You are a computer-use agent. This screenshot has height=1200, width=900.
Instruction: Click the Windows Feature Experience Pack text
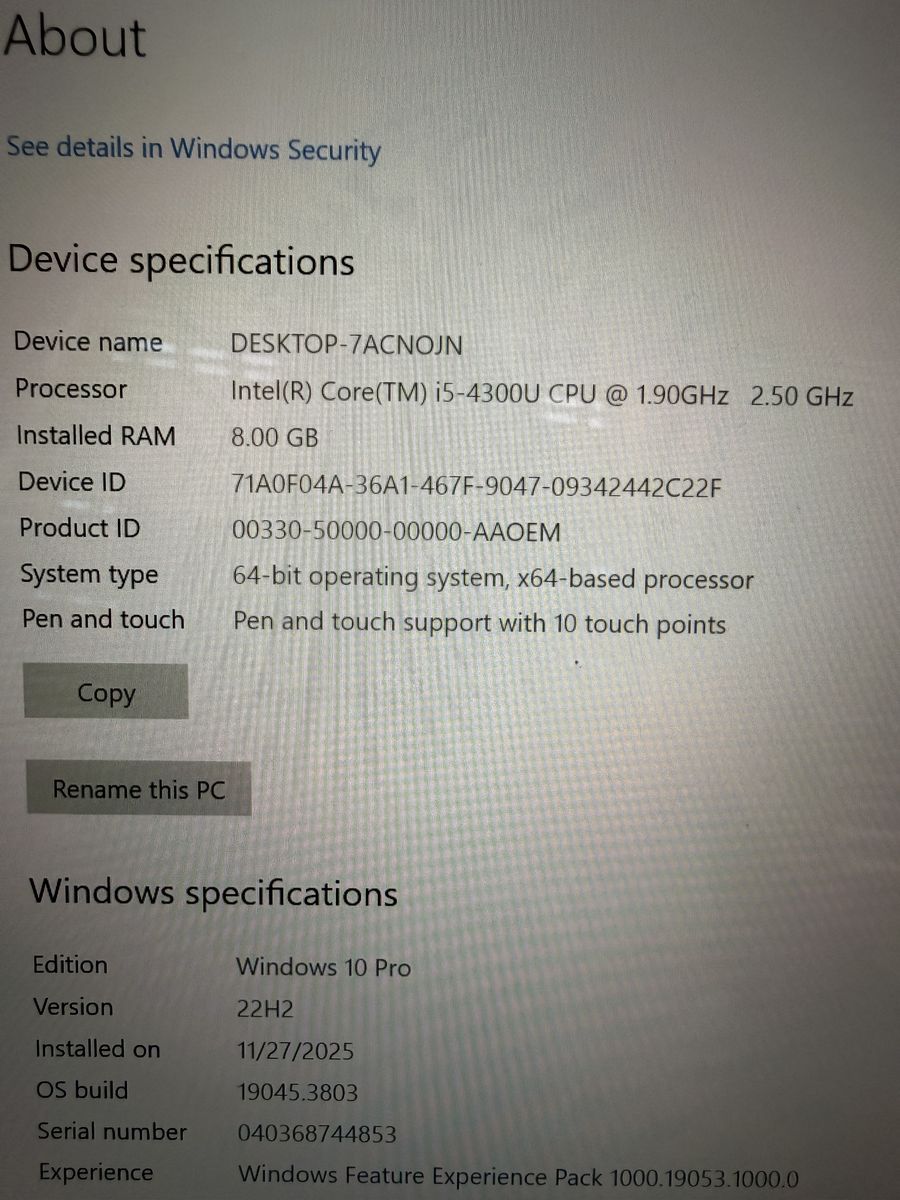tap(519, 1176)
